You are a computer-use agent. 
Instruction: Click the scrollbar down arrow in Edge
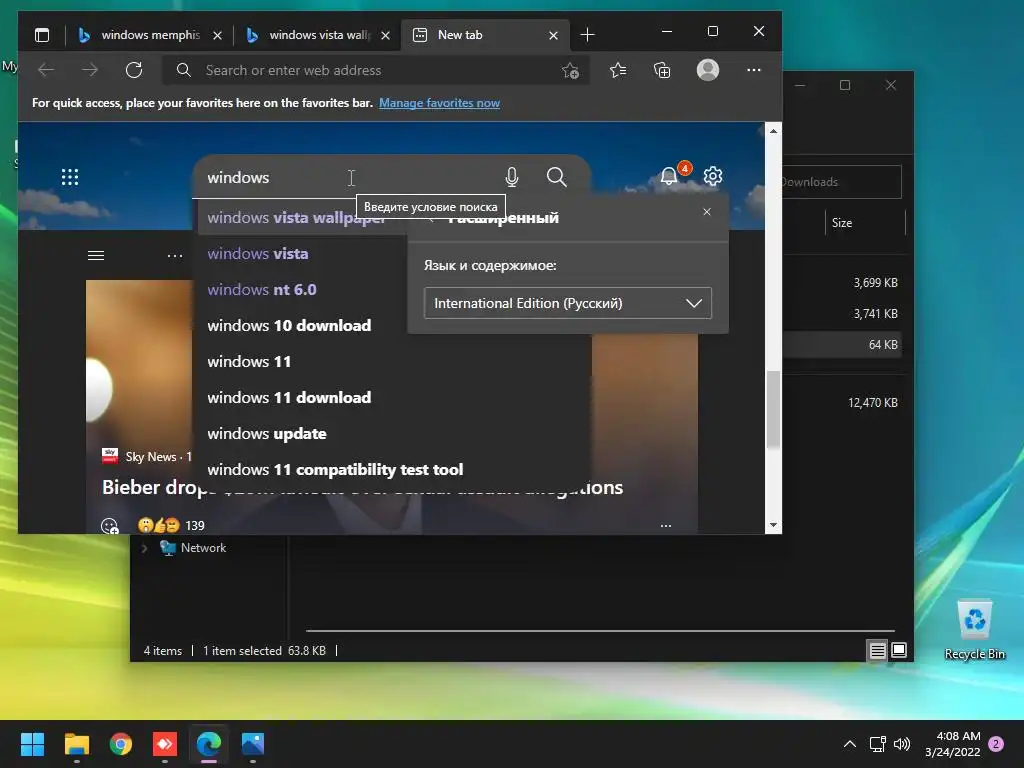(x=773, y=525)
